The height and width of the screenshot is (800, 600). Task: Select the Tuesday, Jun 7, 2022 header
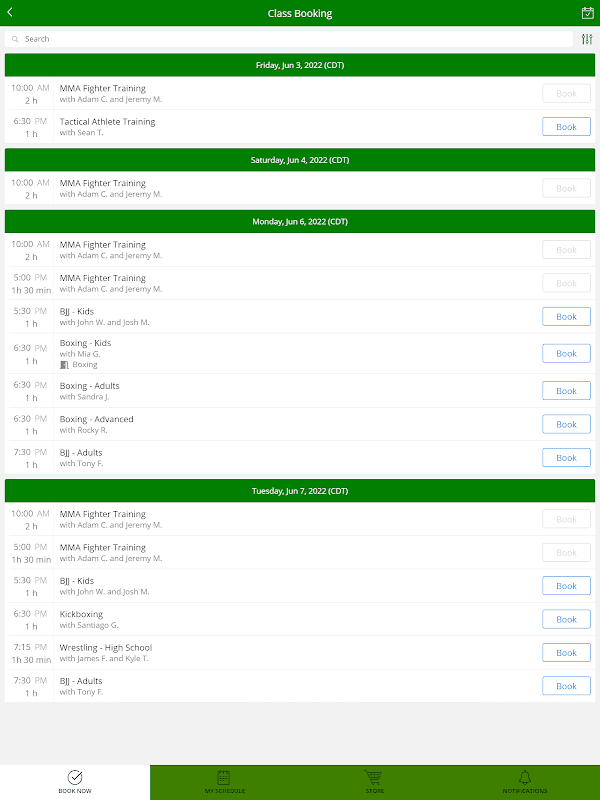coord(300,491)
